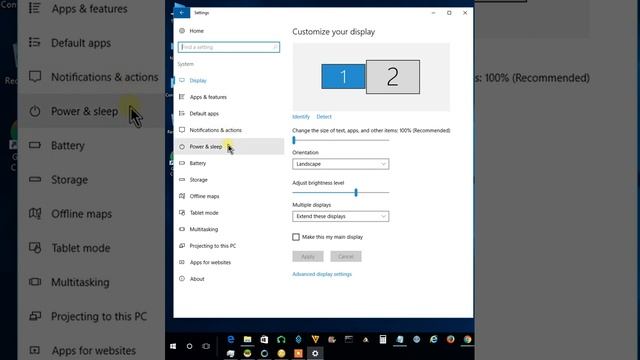Focus the Find a setting search box

coord(229,47)
